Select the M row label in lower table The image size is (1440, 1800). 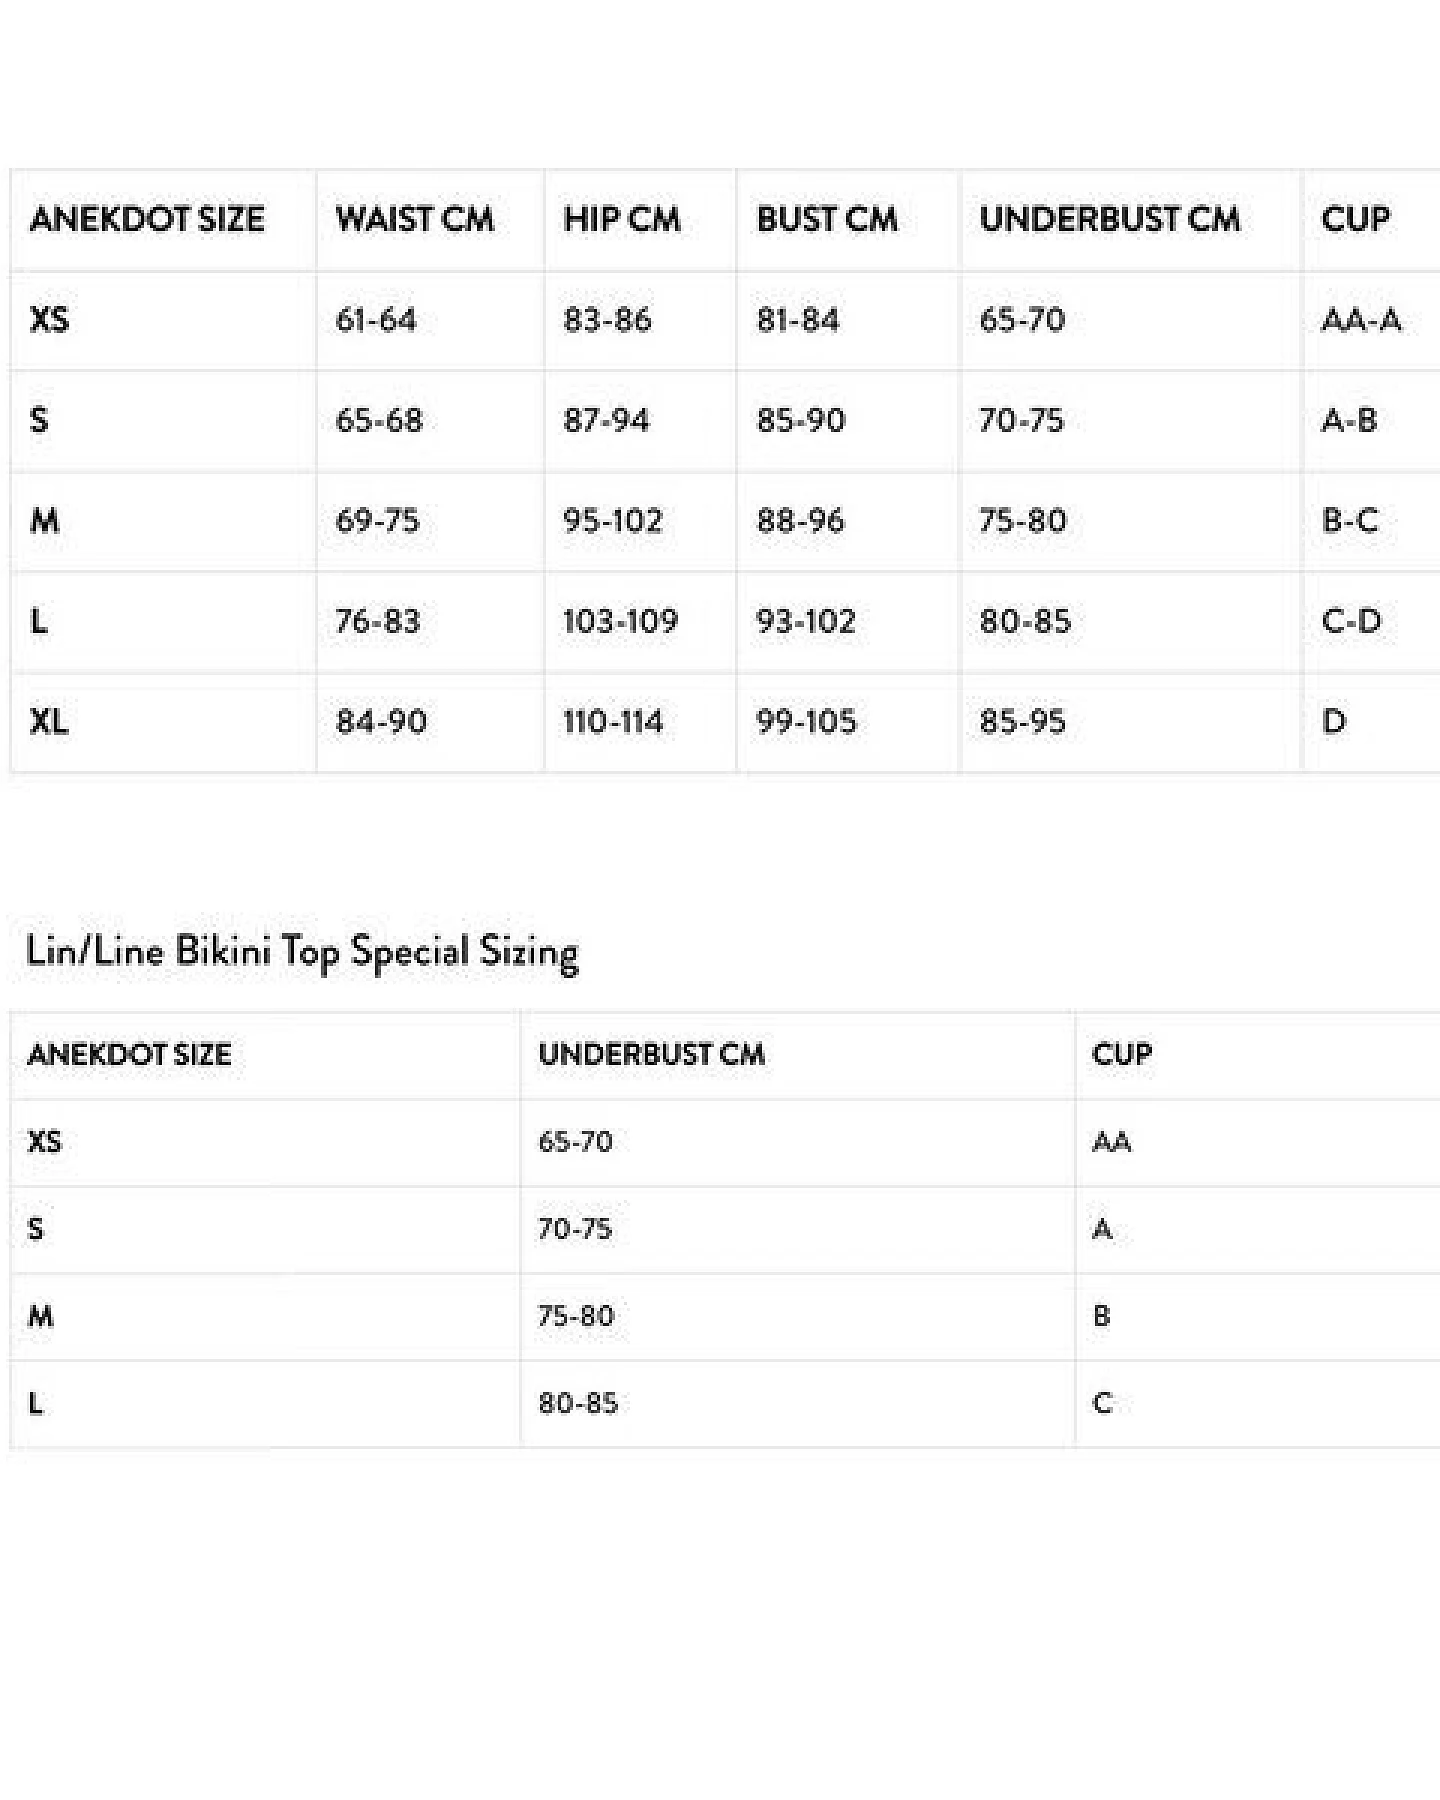pyautogui.click(x=40, y=1316)
